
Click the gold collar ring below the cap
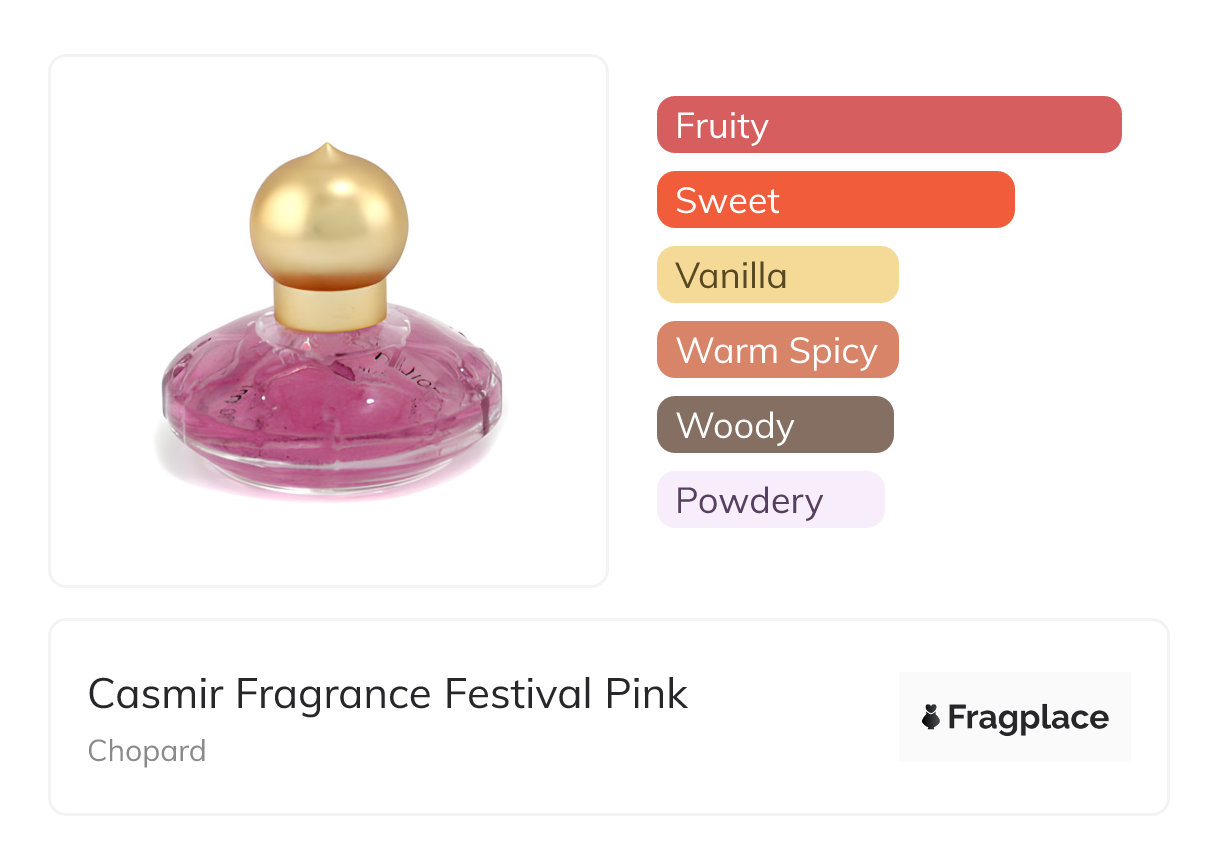click(x=330, y=304)
